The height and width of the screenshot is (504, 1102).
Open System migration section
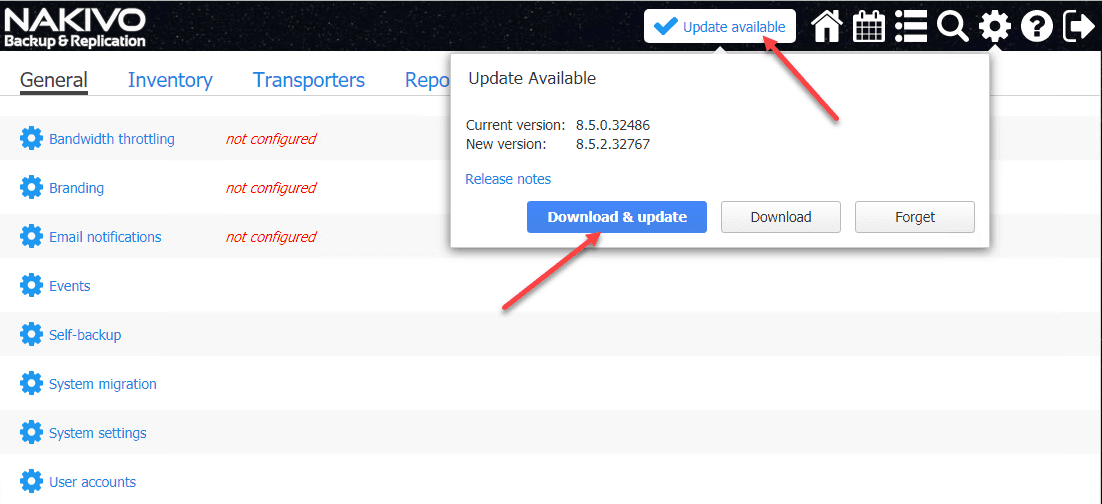(x=103, y=385)
